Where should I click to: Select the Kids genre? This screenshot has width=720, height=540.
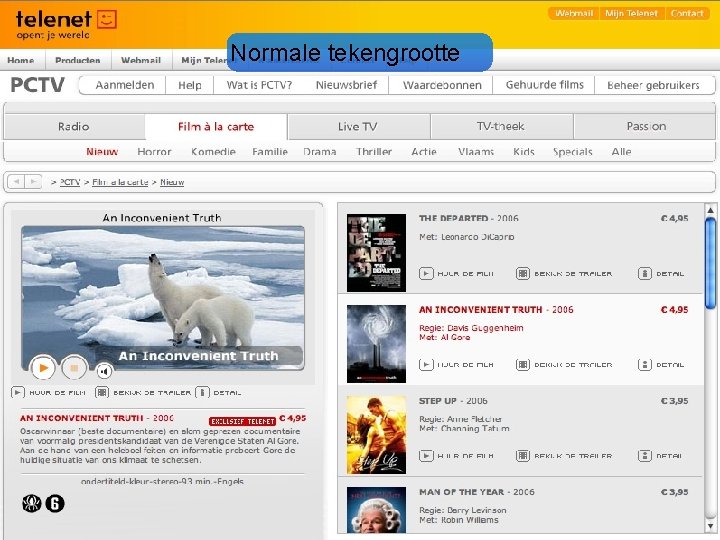tap(524, 152)
